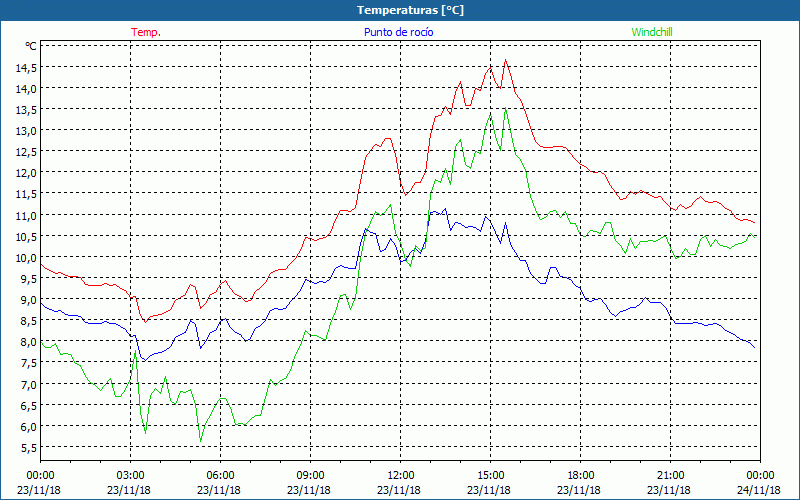
Task: Click the 12,5 y-axis value
Action: 27,152
